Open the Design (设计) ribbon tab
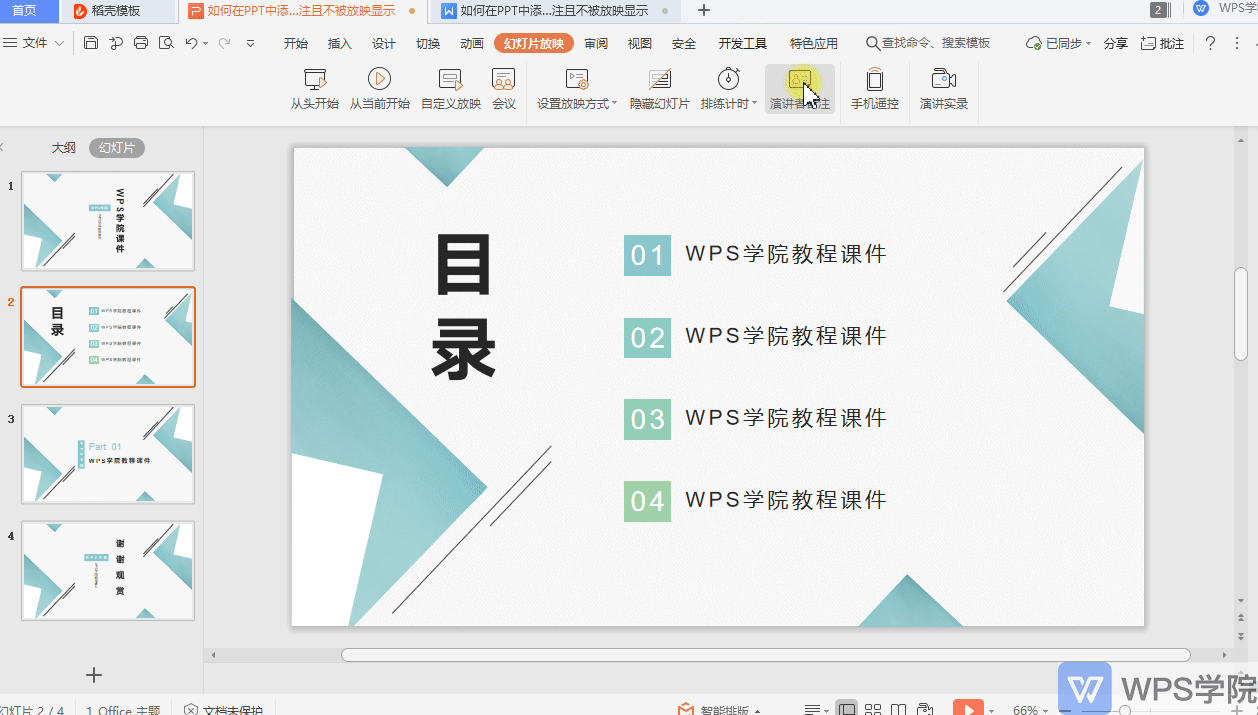Screen dimensions: 1258x715 pos(384,43)
